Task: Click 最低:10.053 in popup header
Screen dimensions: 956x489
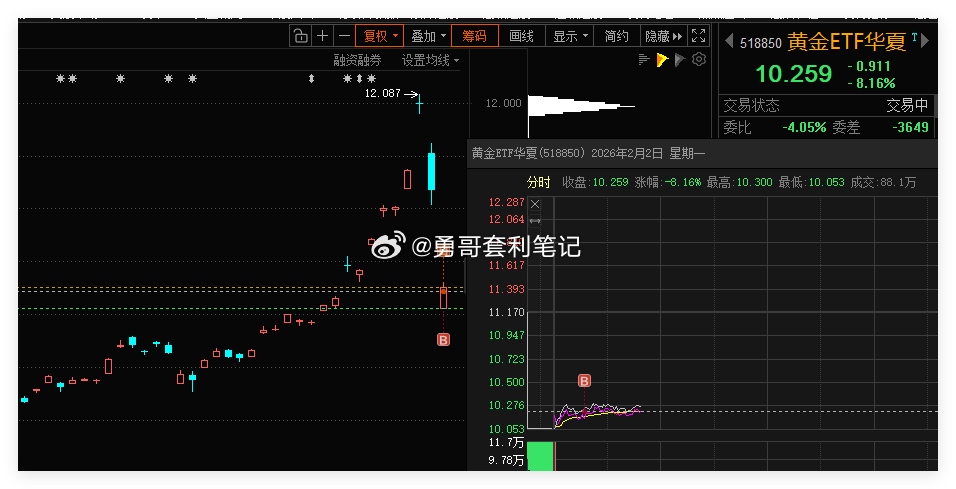Action: point(811,182)
